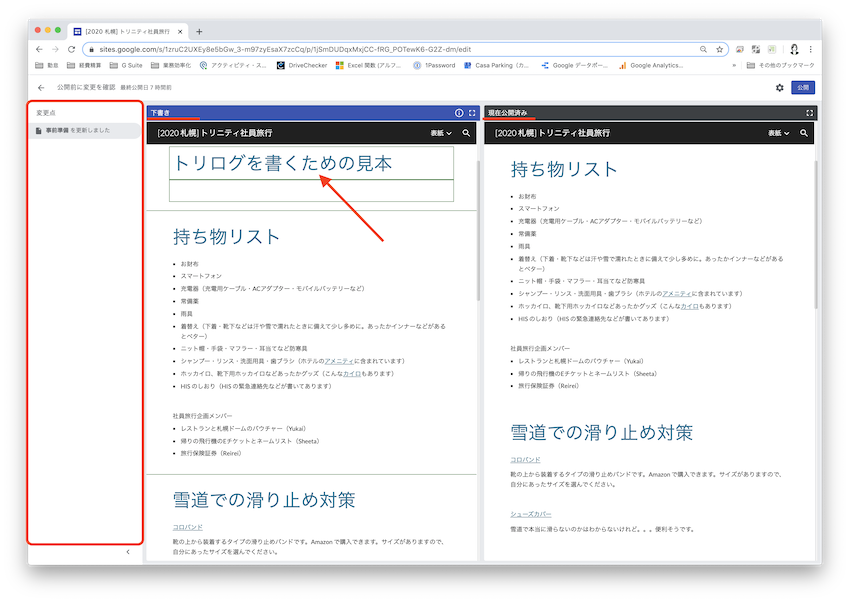Click the search icon in published preview
This screenshot has width=850, height=602.
(803, 133)
